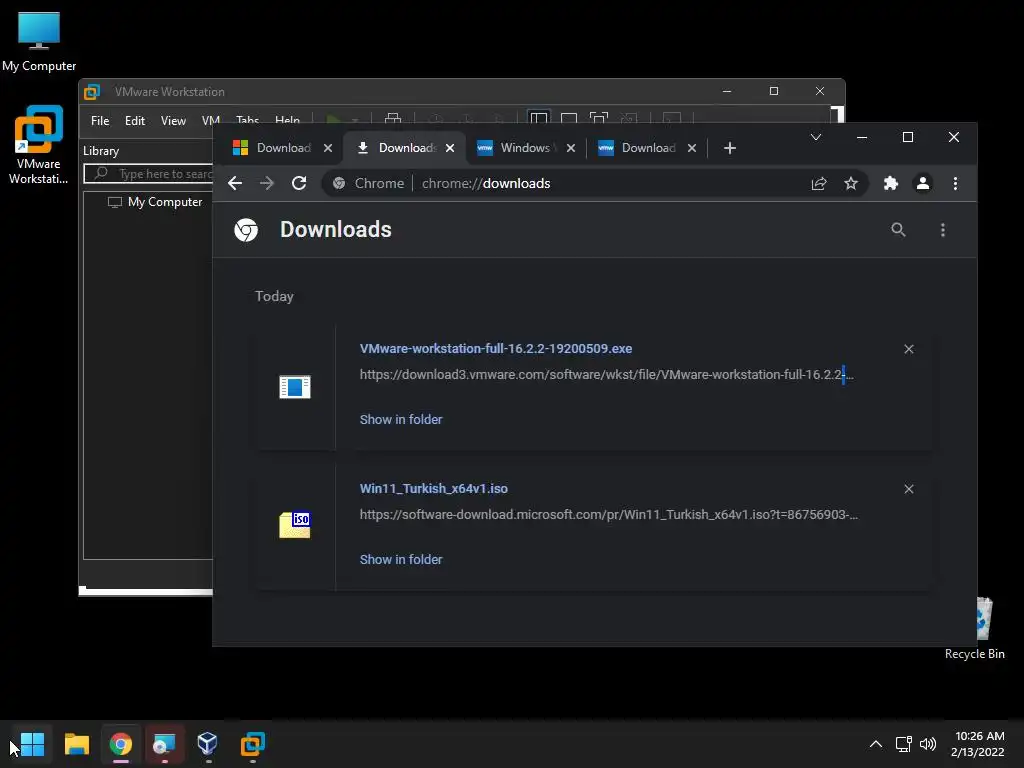Click the Chrome site info icon in address bar

click(x=339, y=184)
